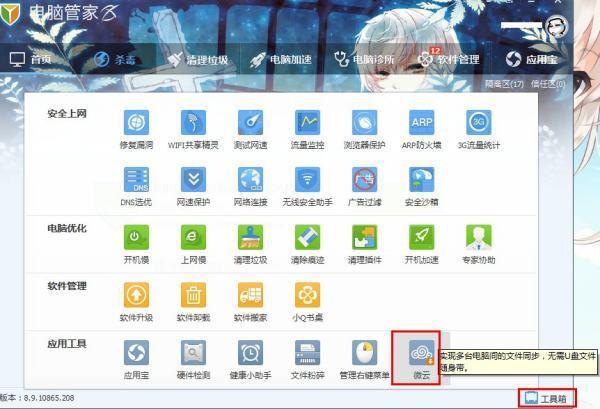The width and height of the screenshot is (600, 409).
Task: Open 软件升级 software upgrade tool
Action: click(136, 302)
